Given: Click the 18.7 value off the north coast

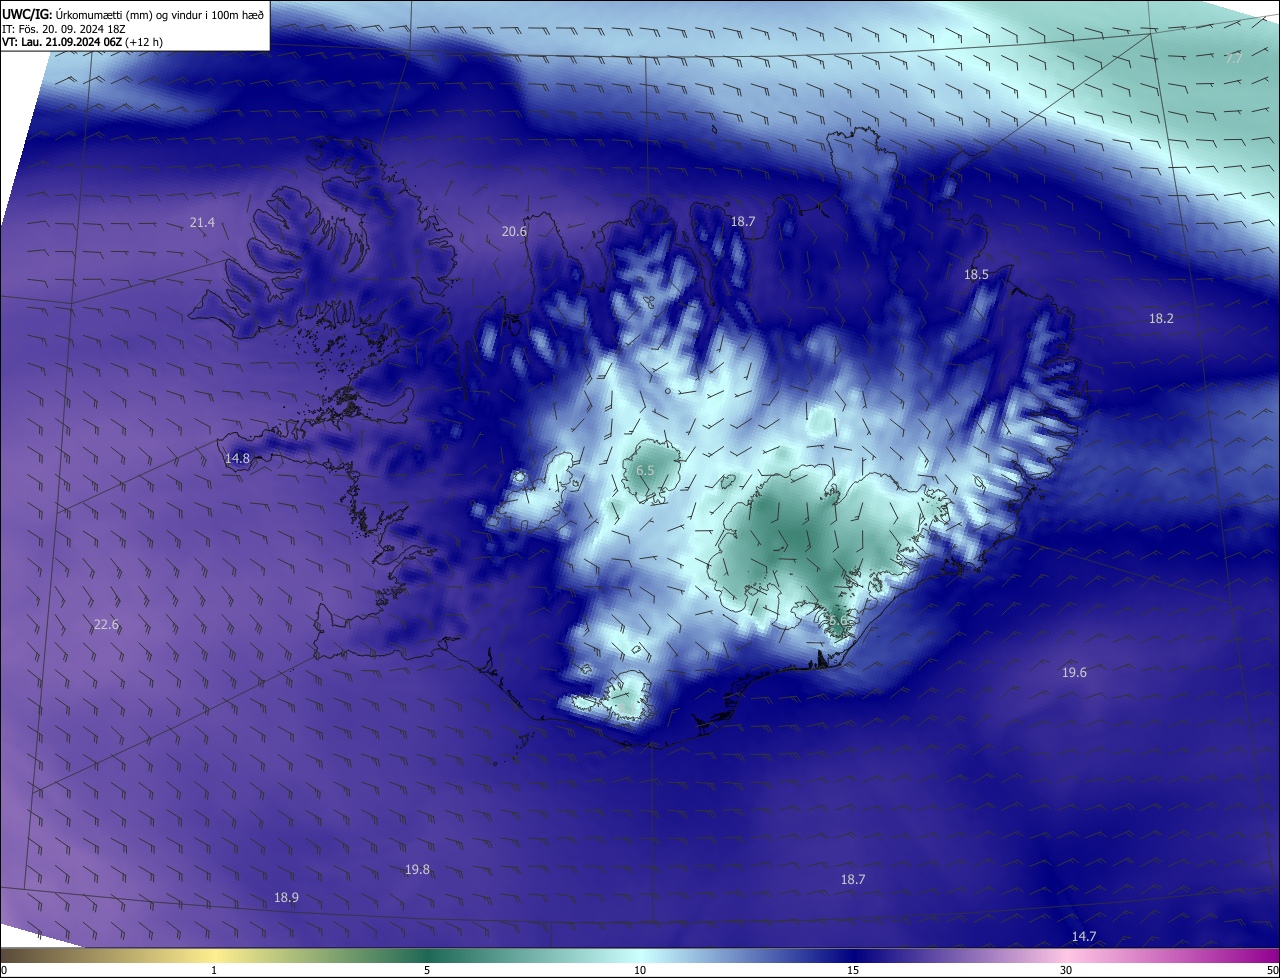Looking at the screenshot, I should coord(743,222).
